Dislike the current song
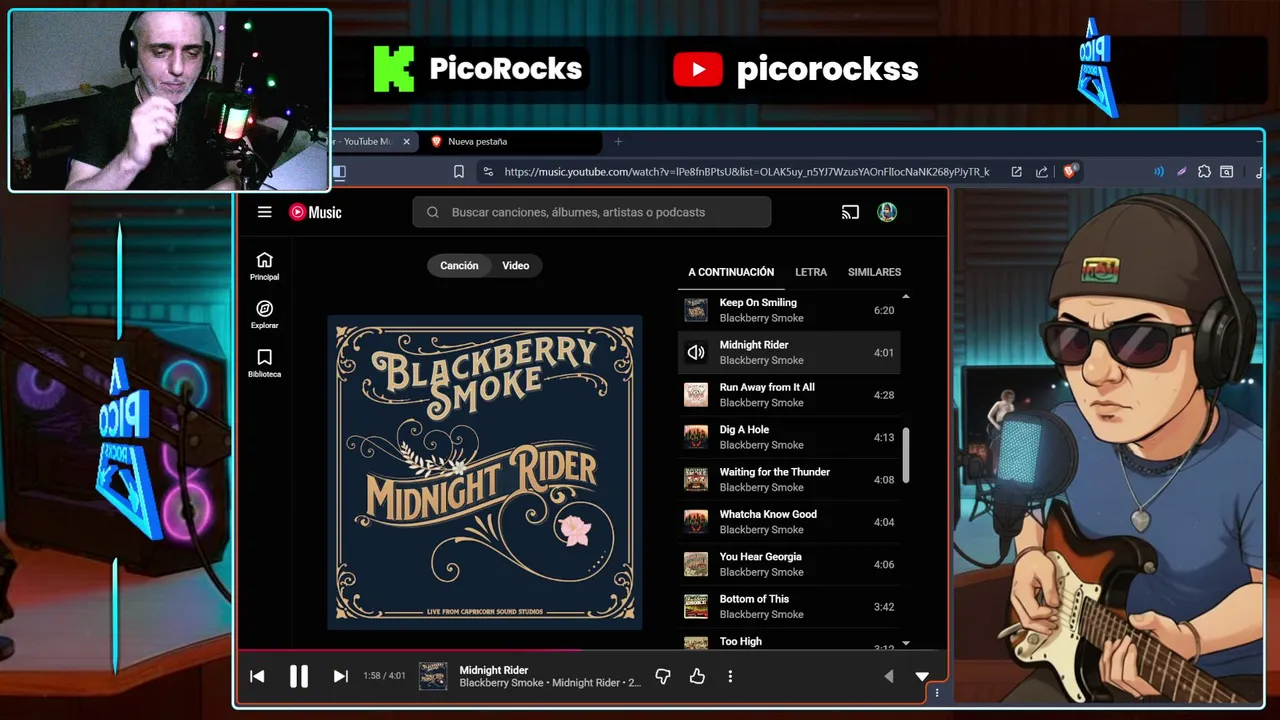 (662, 677)
